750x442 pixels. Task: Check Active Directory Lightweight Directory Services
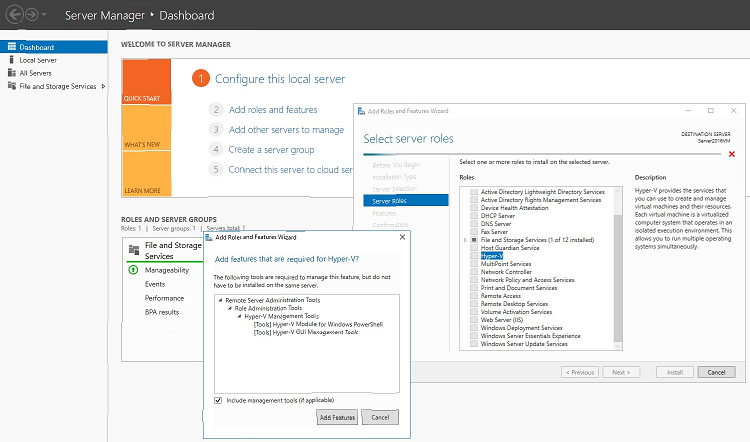474,192
